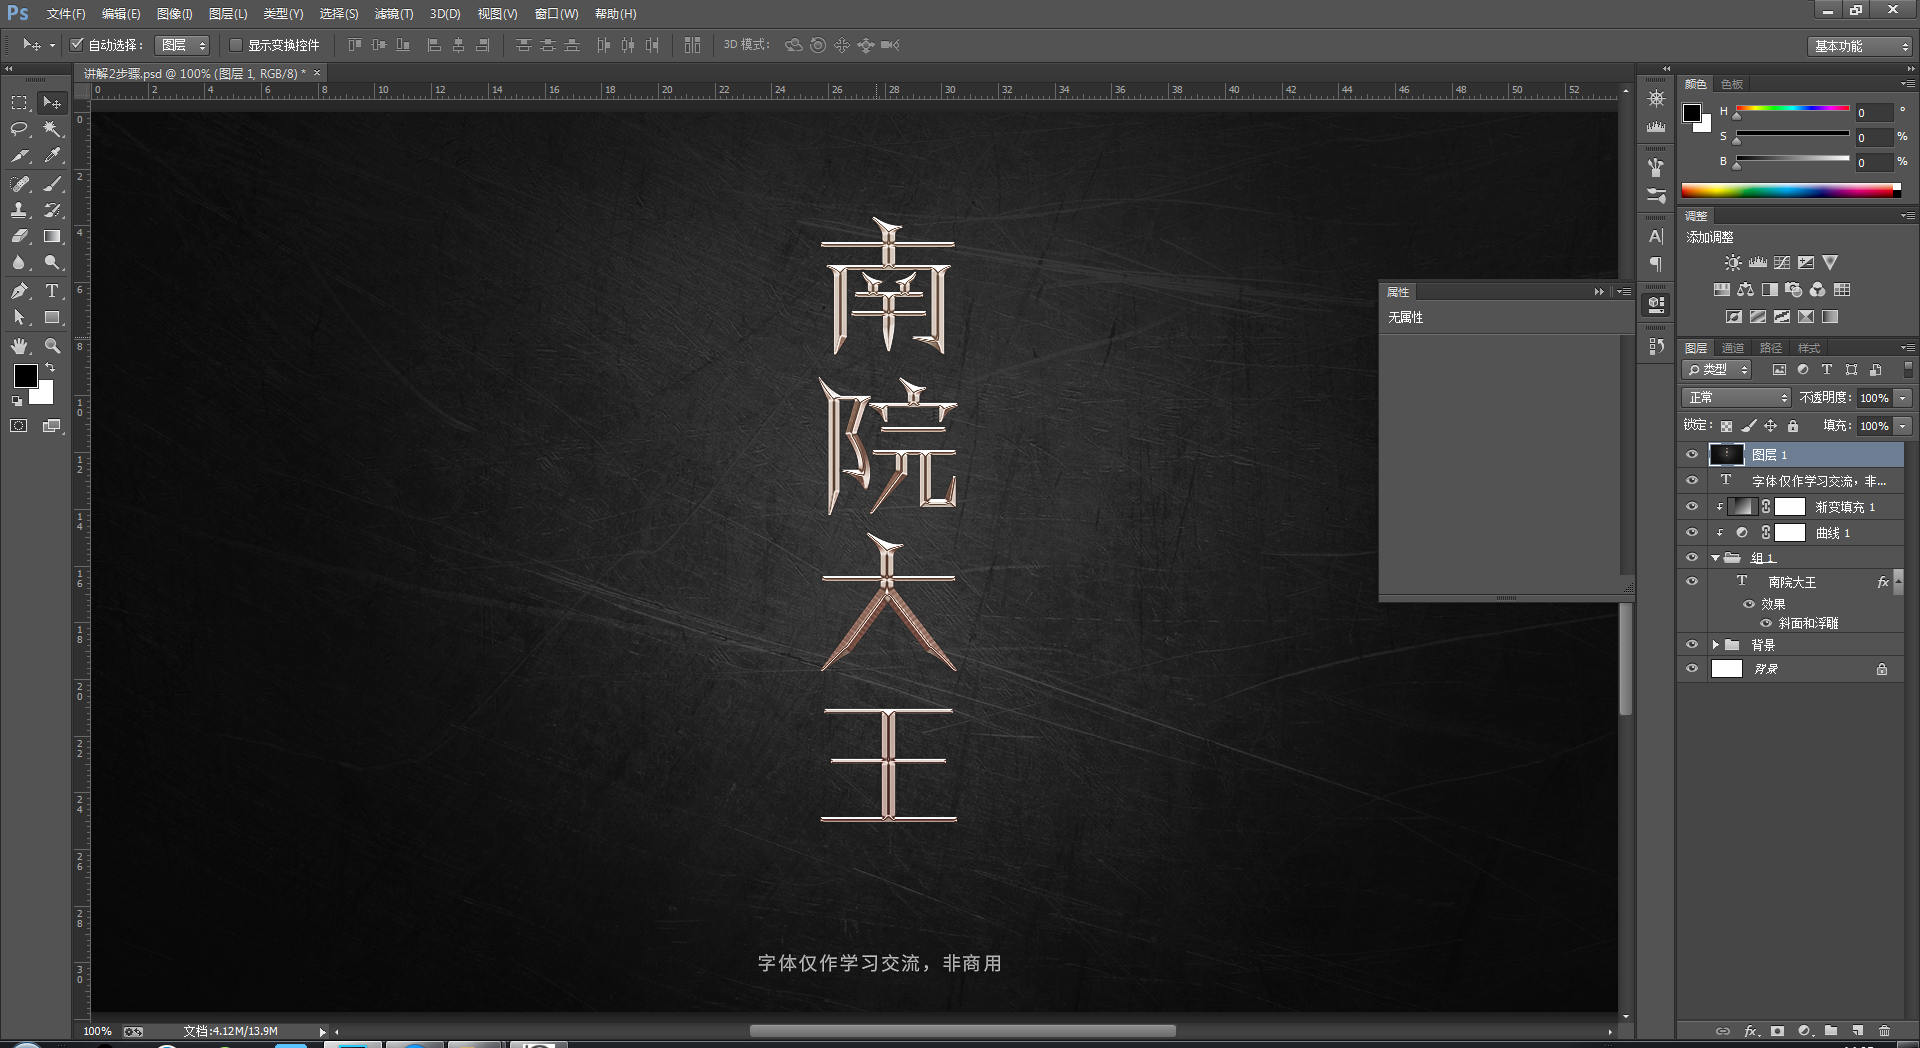Select the Lasso tool
Screen dimensions: 1920x1048
tap(19, 129)
